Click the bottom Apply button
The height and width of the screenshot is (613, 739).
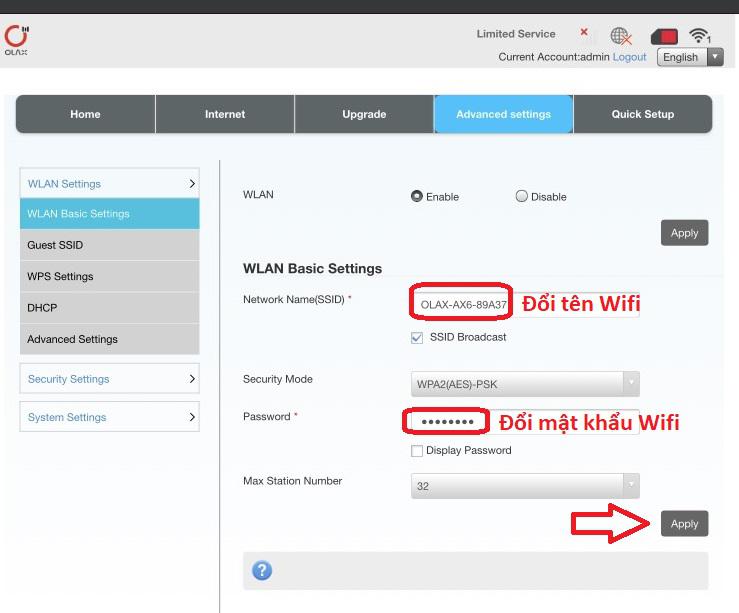point(684,524)
